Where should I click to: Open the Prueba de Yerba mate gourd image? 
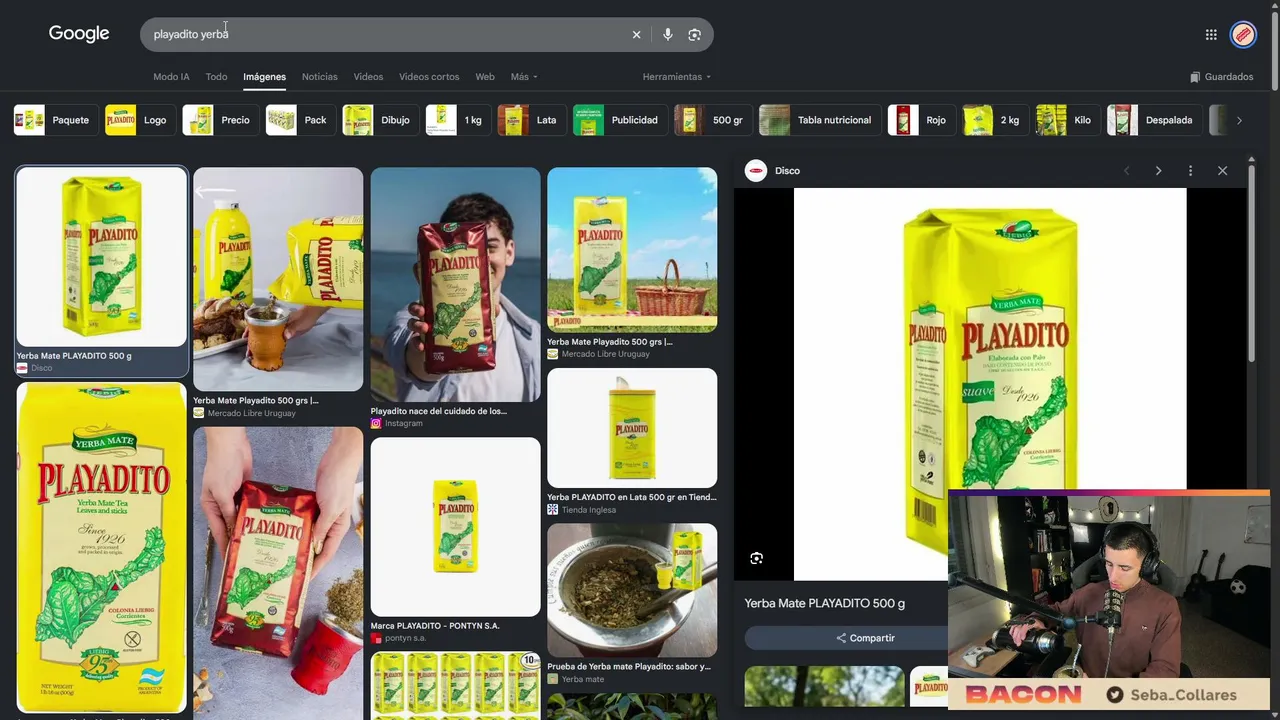632,590
